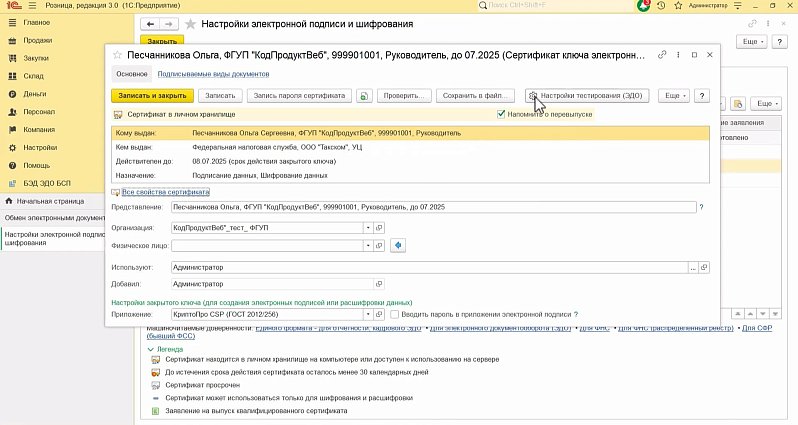The width and height of the screenshot is (798, 425).
Task: Select Назначение row in certificate info
Action: [410, 176]
